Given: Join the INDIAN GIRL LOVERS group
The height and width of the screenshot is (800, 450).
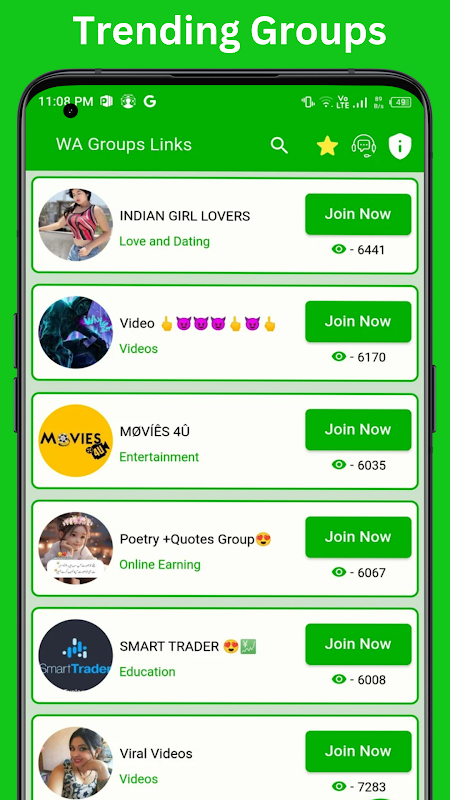Looking at the screenshot, I should point(358,214).
